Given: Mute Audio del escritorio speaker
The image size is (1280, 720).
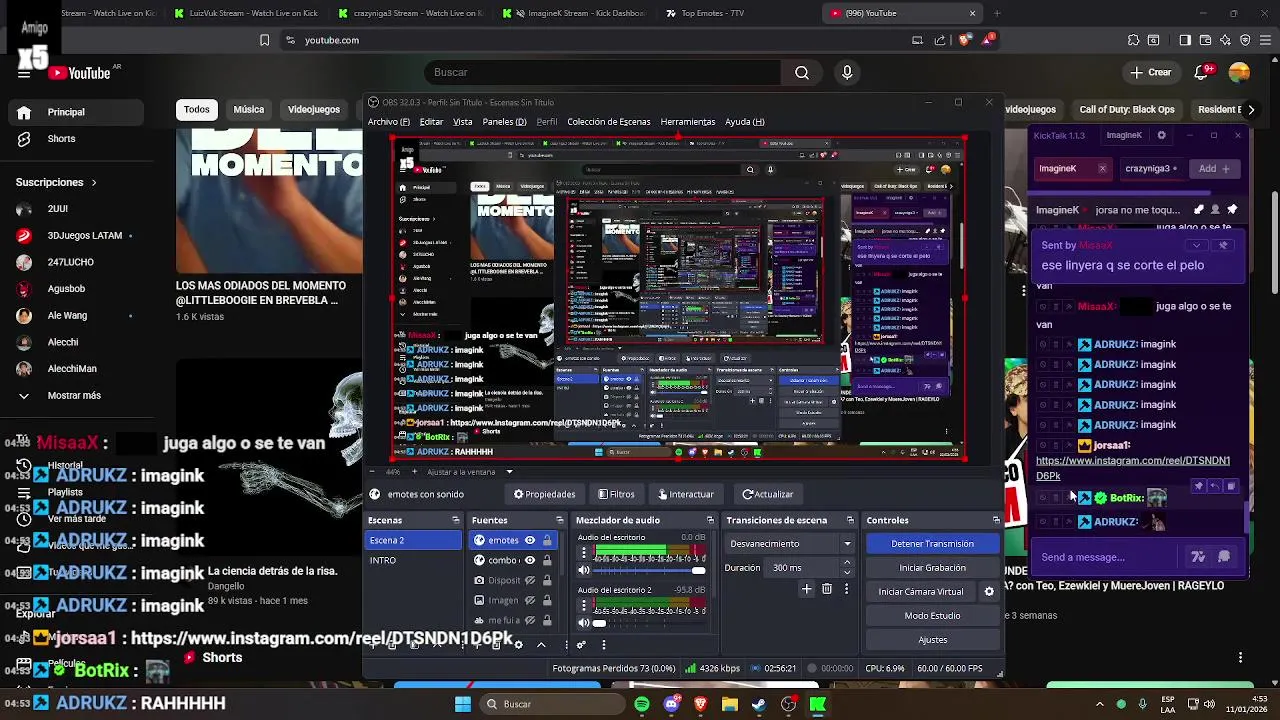Looking at the screenshot, I should click(584, 570).
